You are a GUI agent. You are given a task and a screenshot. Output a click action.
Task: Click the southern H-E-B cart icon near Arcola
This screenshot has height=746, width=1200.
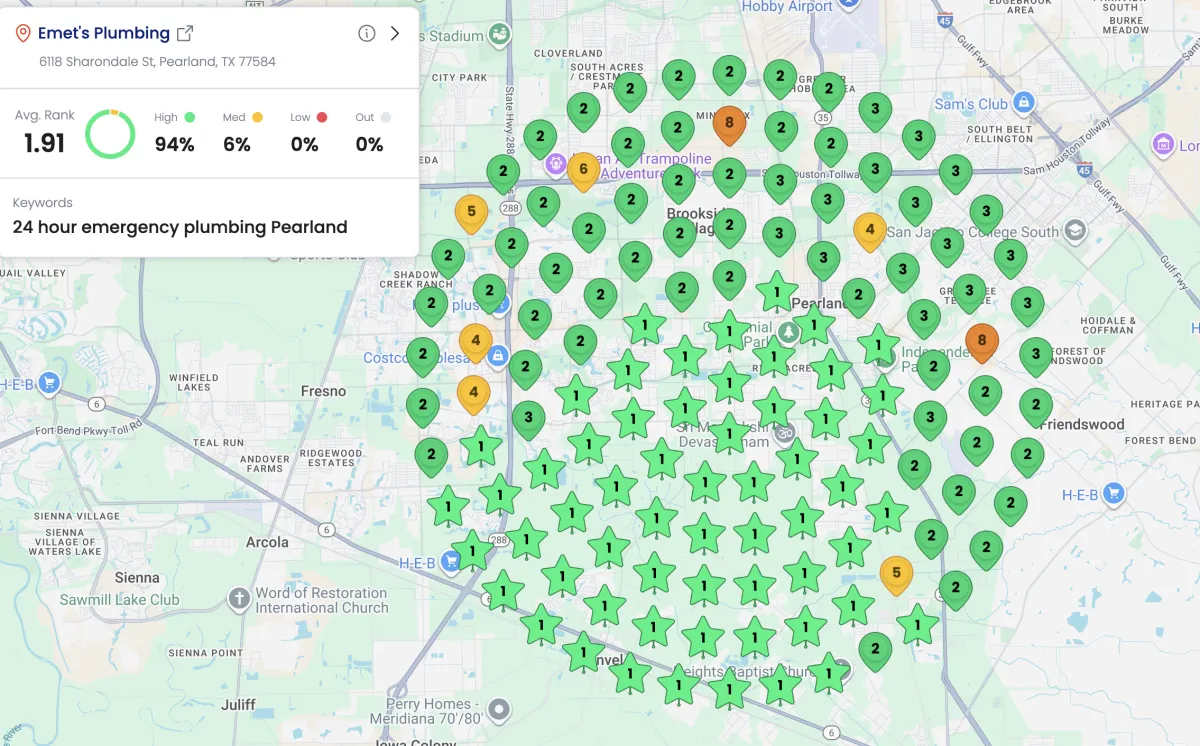[451, 562]
